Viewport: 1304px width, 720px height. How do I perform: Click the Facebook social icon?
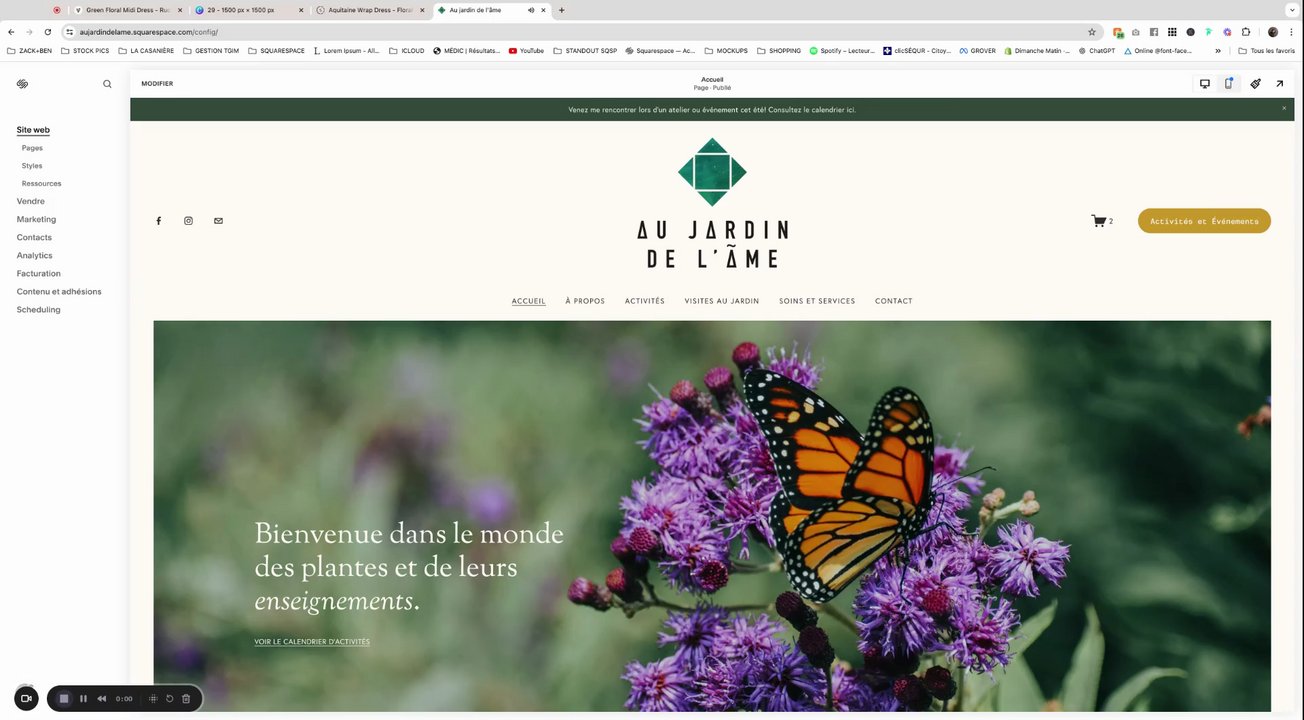(x=158, y=221)
